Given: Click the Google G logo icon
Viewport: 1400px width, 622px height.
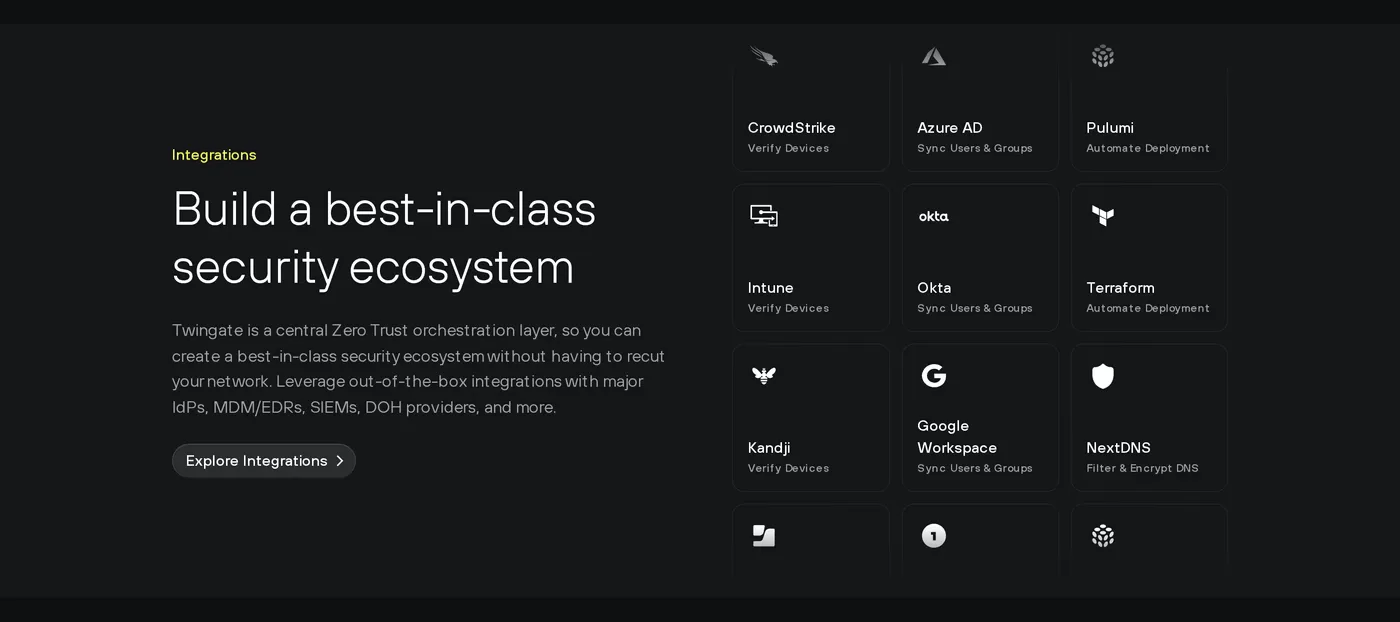Looking at the screenshot, I should (934, 376).
